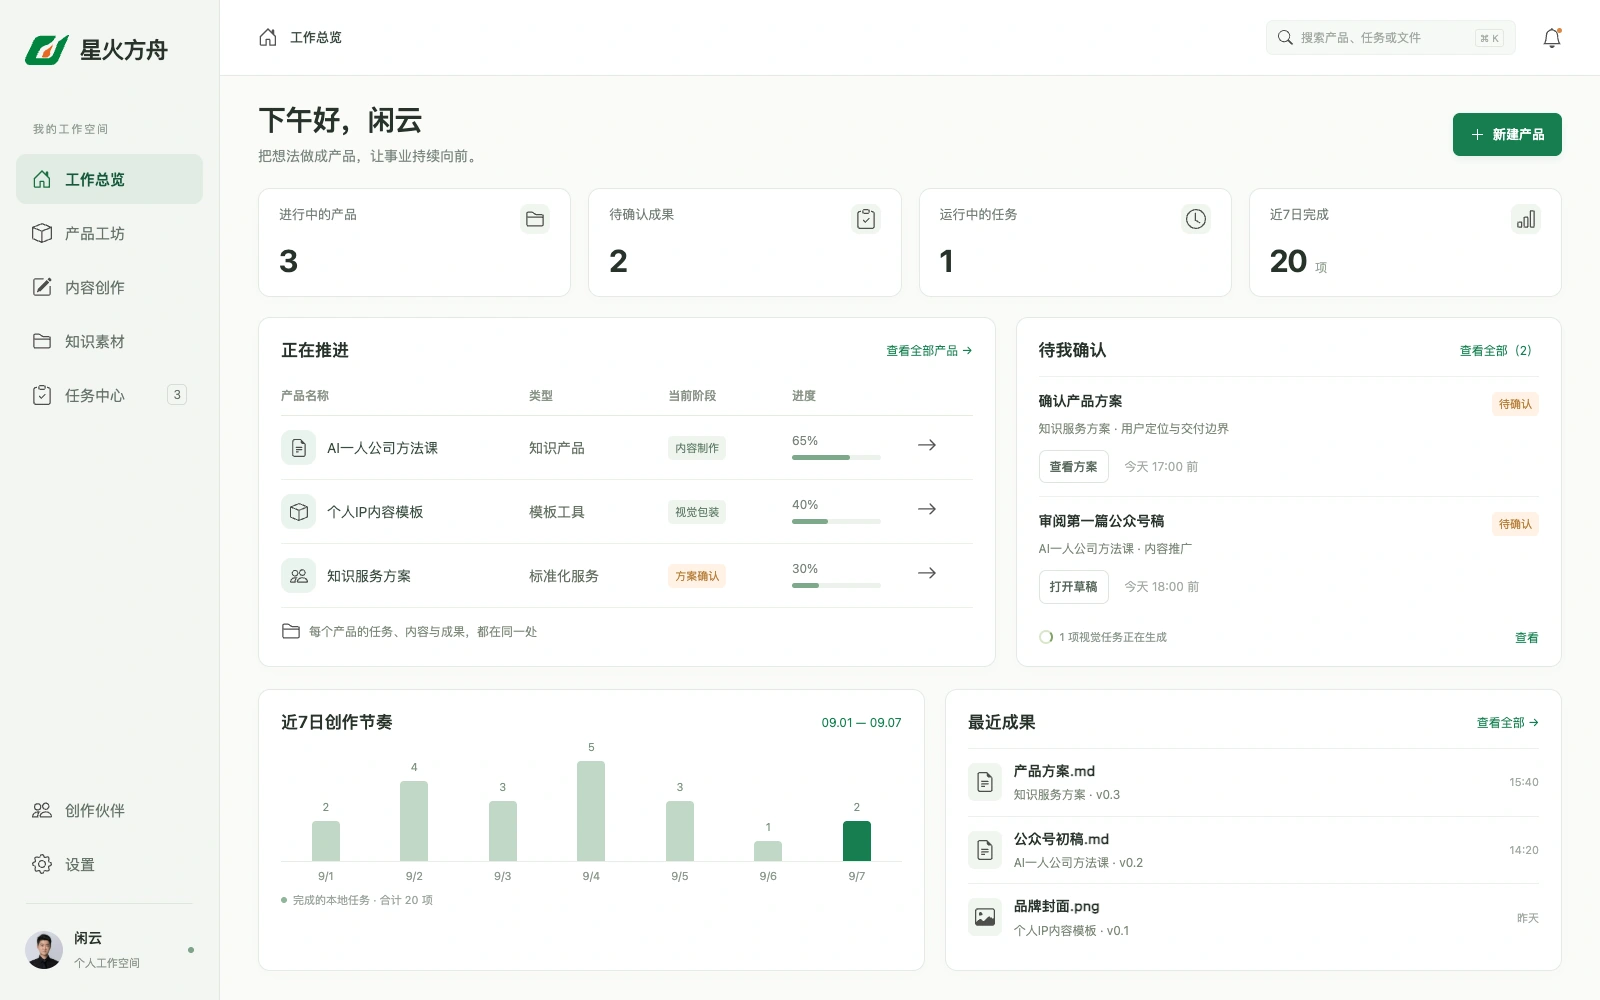1600x1000 pixels.
Task: Click the 方案确认 stage tag
Action: (697, 576)
